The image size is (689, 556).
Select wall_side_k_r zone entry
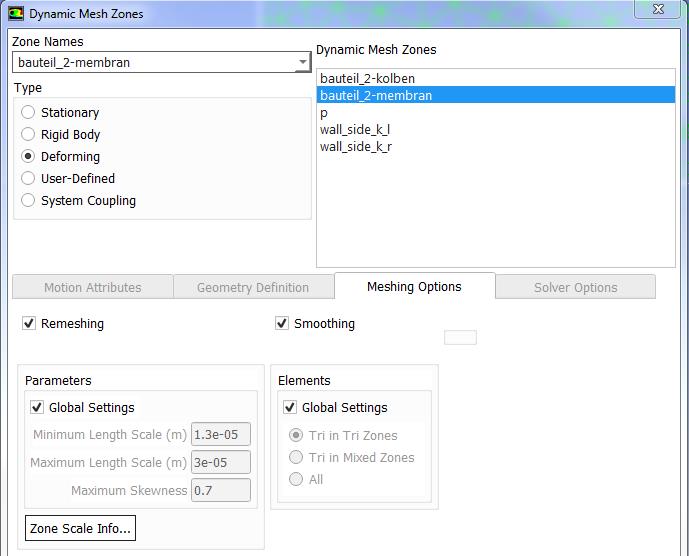(496, 146)
